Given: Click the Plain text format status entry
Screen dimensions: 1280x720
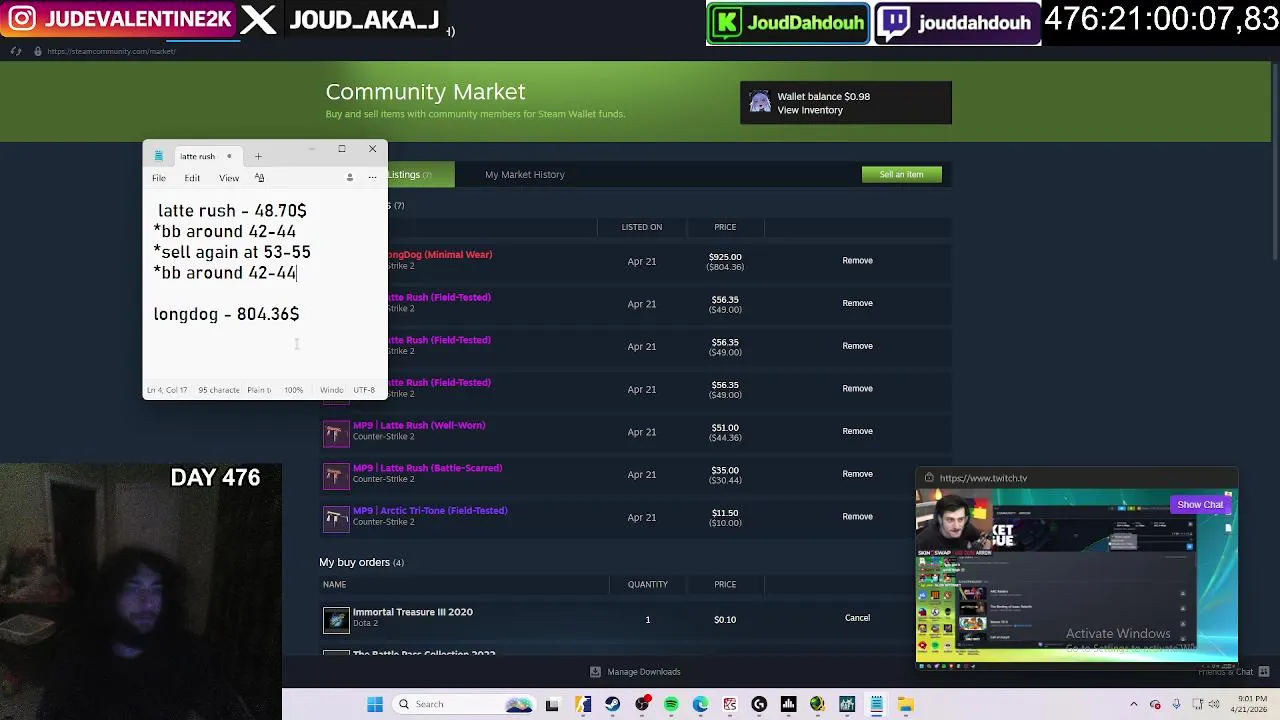Looking at the screenshot, I should 259,390.
